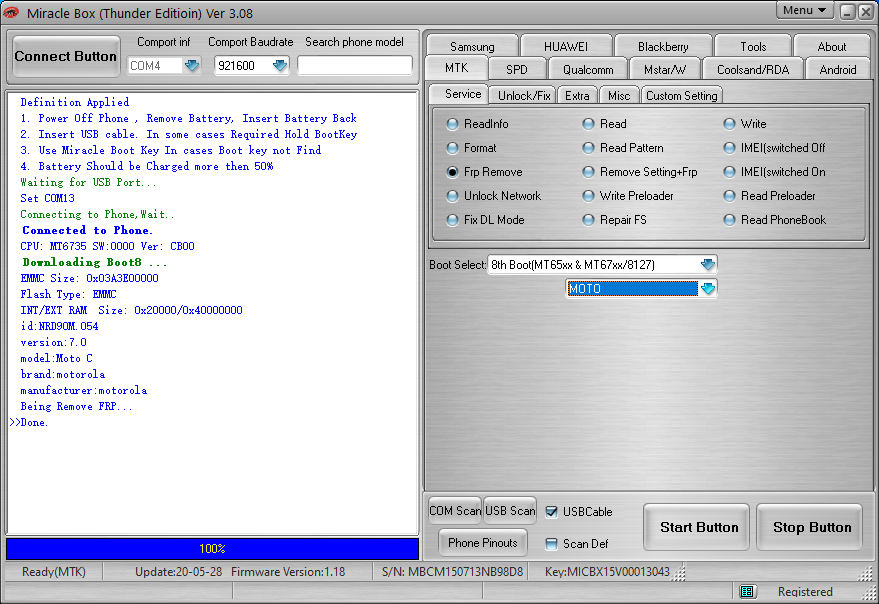Image resolution: width=879 pixels, height=604 pixels.
Task: Select the Read Preloader radio option
Action: [729, 196]
